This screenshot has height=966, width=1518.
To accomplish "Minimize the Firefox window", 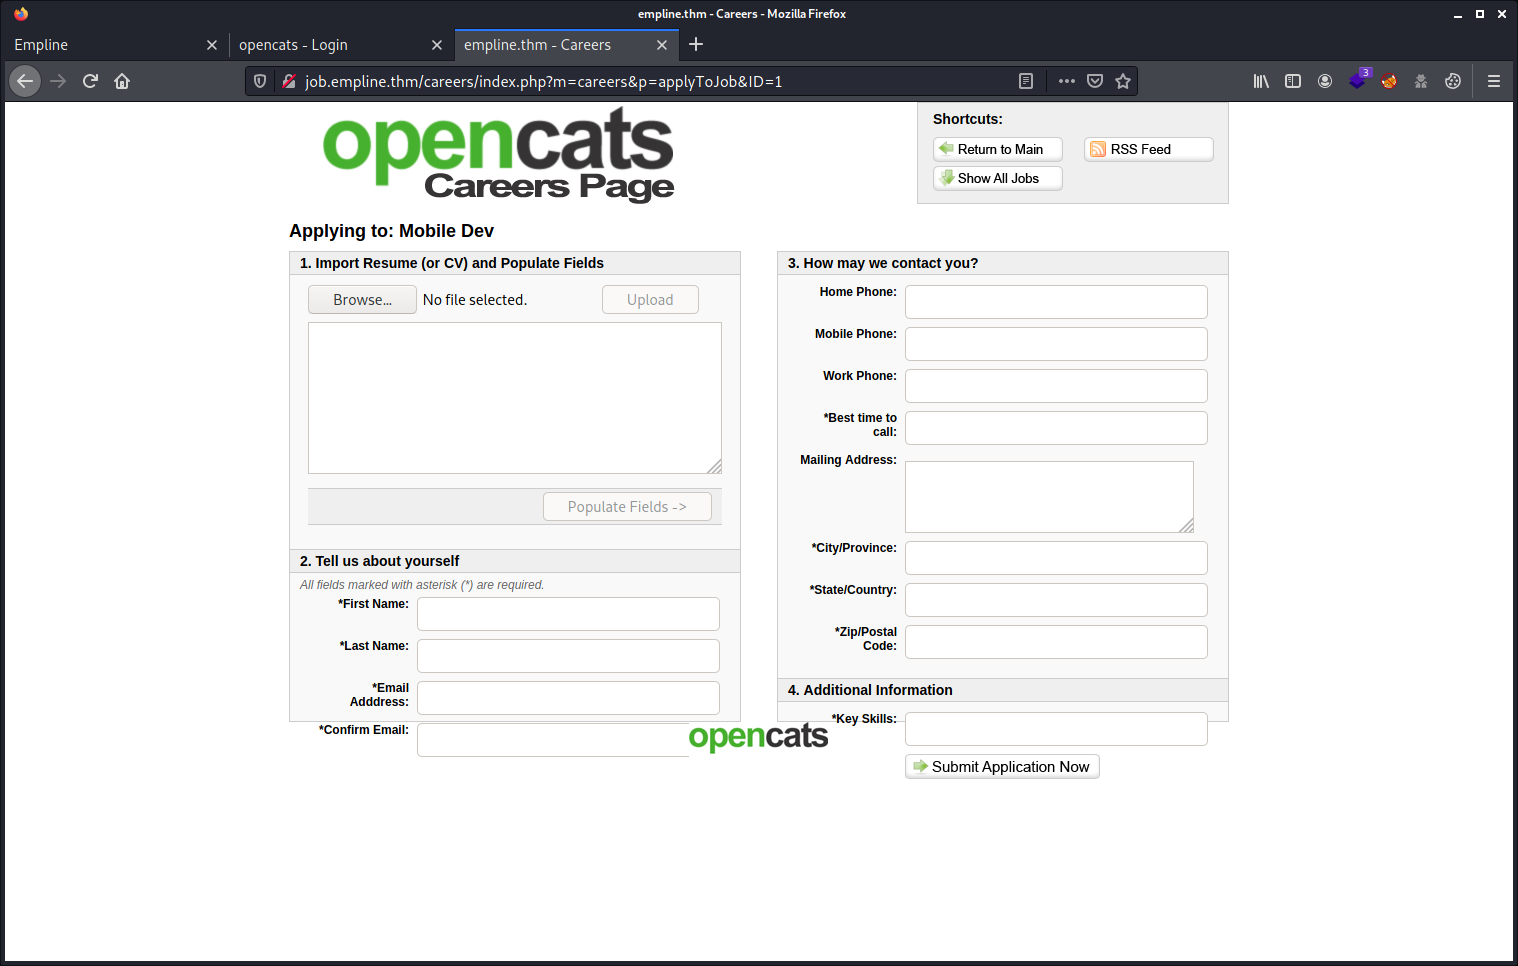I will coord(1458,14).
